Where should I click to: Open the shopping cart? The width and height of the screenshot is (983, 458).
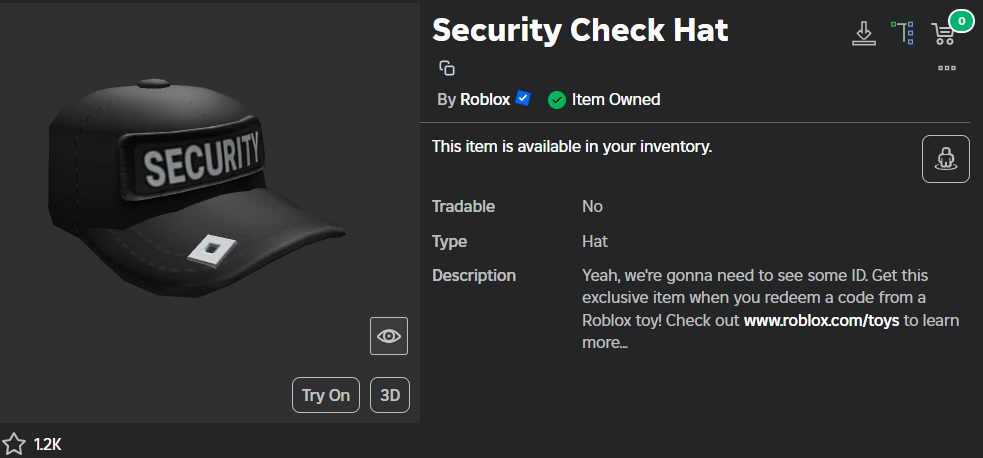click(943, 34)
